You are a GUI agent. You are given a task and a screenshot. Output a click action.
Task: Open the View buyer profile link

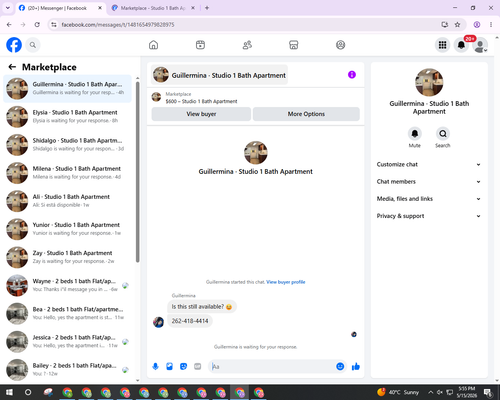[x=286, y=282]
